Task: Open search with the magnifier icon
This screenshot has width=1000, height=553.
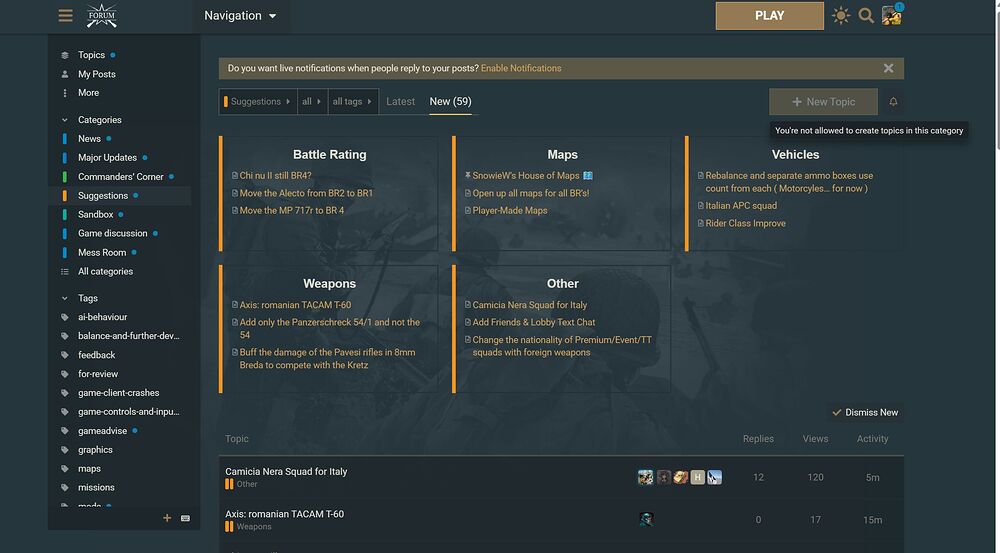Action: click(866, 16)
